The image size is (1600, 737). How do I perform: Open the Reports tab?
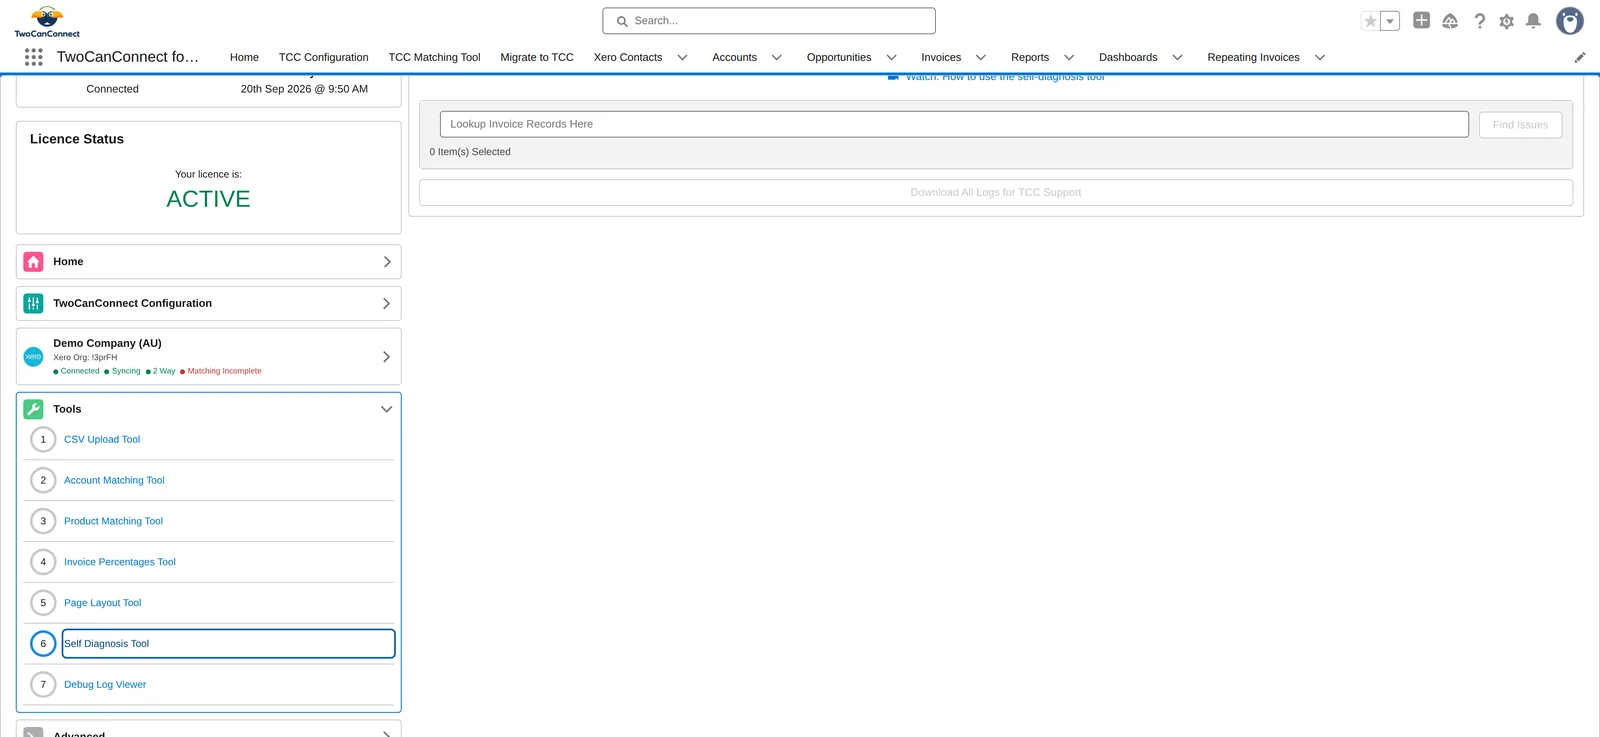(1030, 58)
